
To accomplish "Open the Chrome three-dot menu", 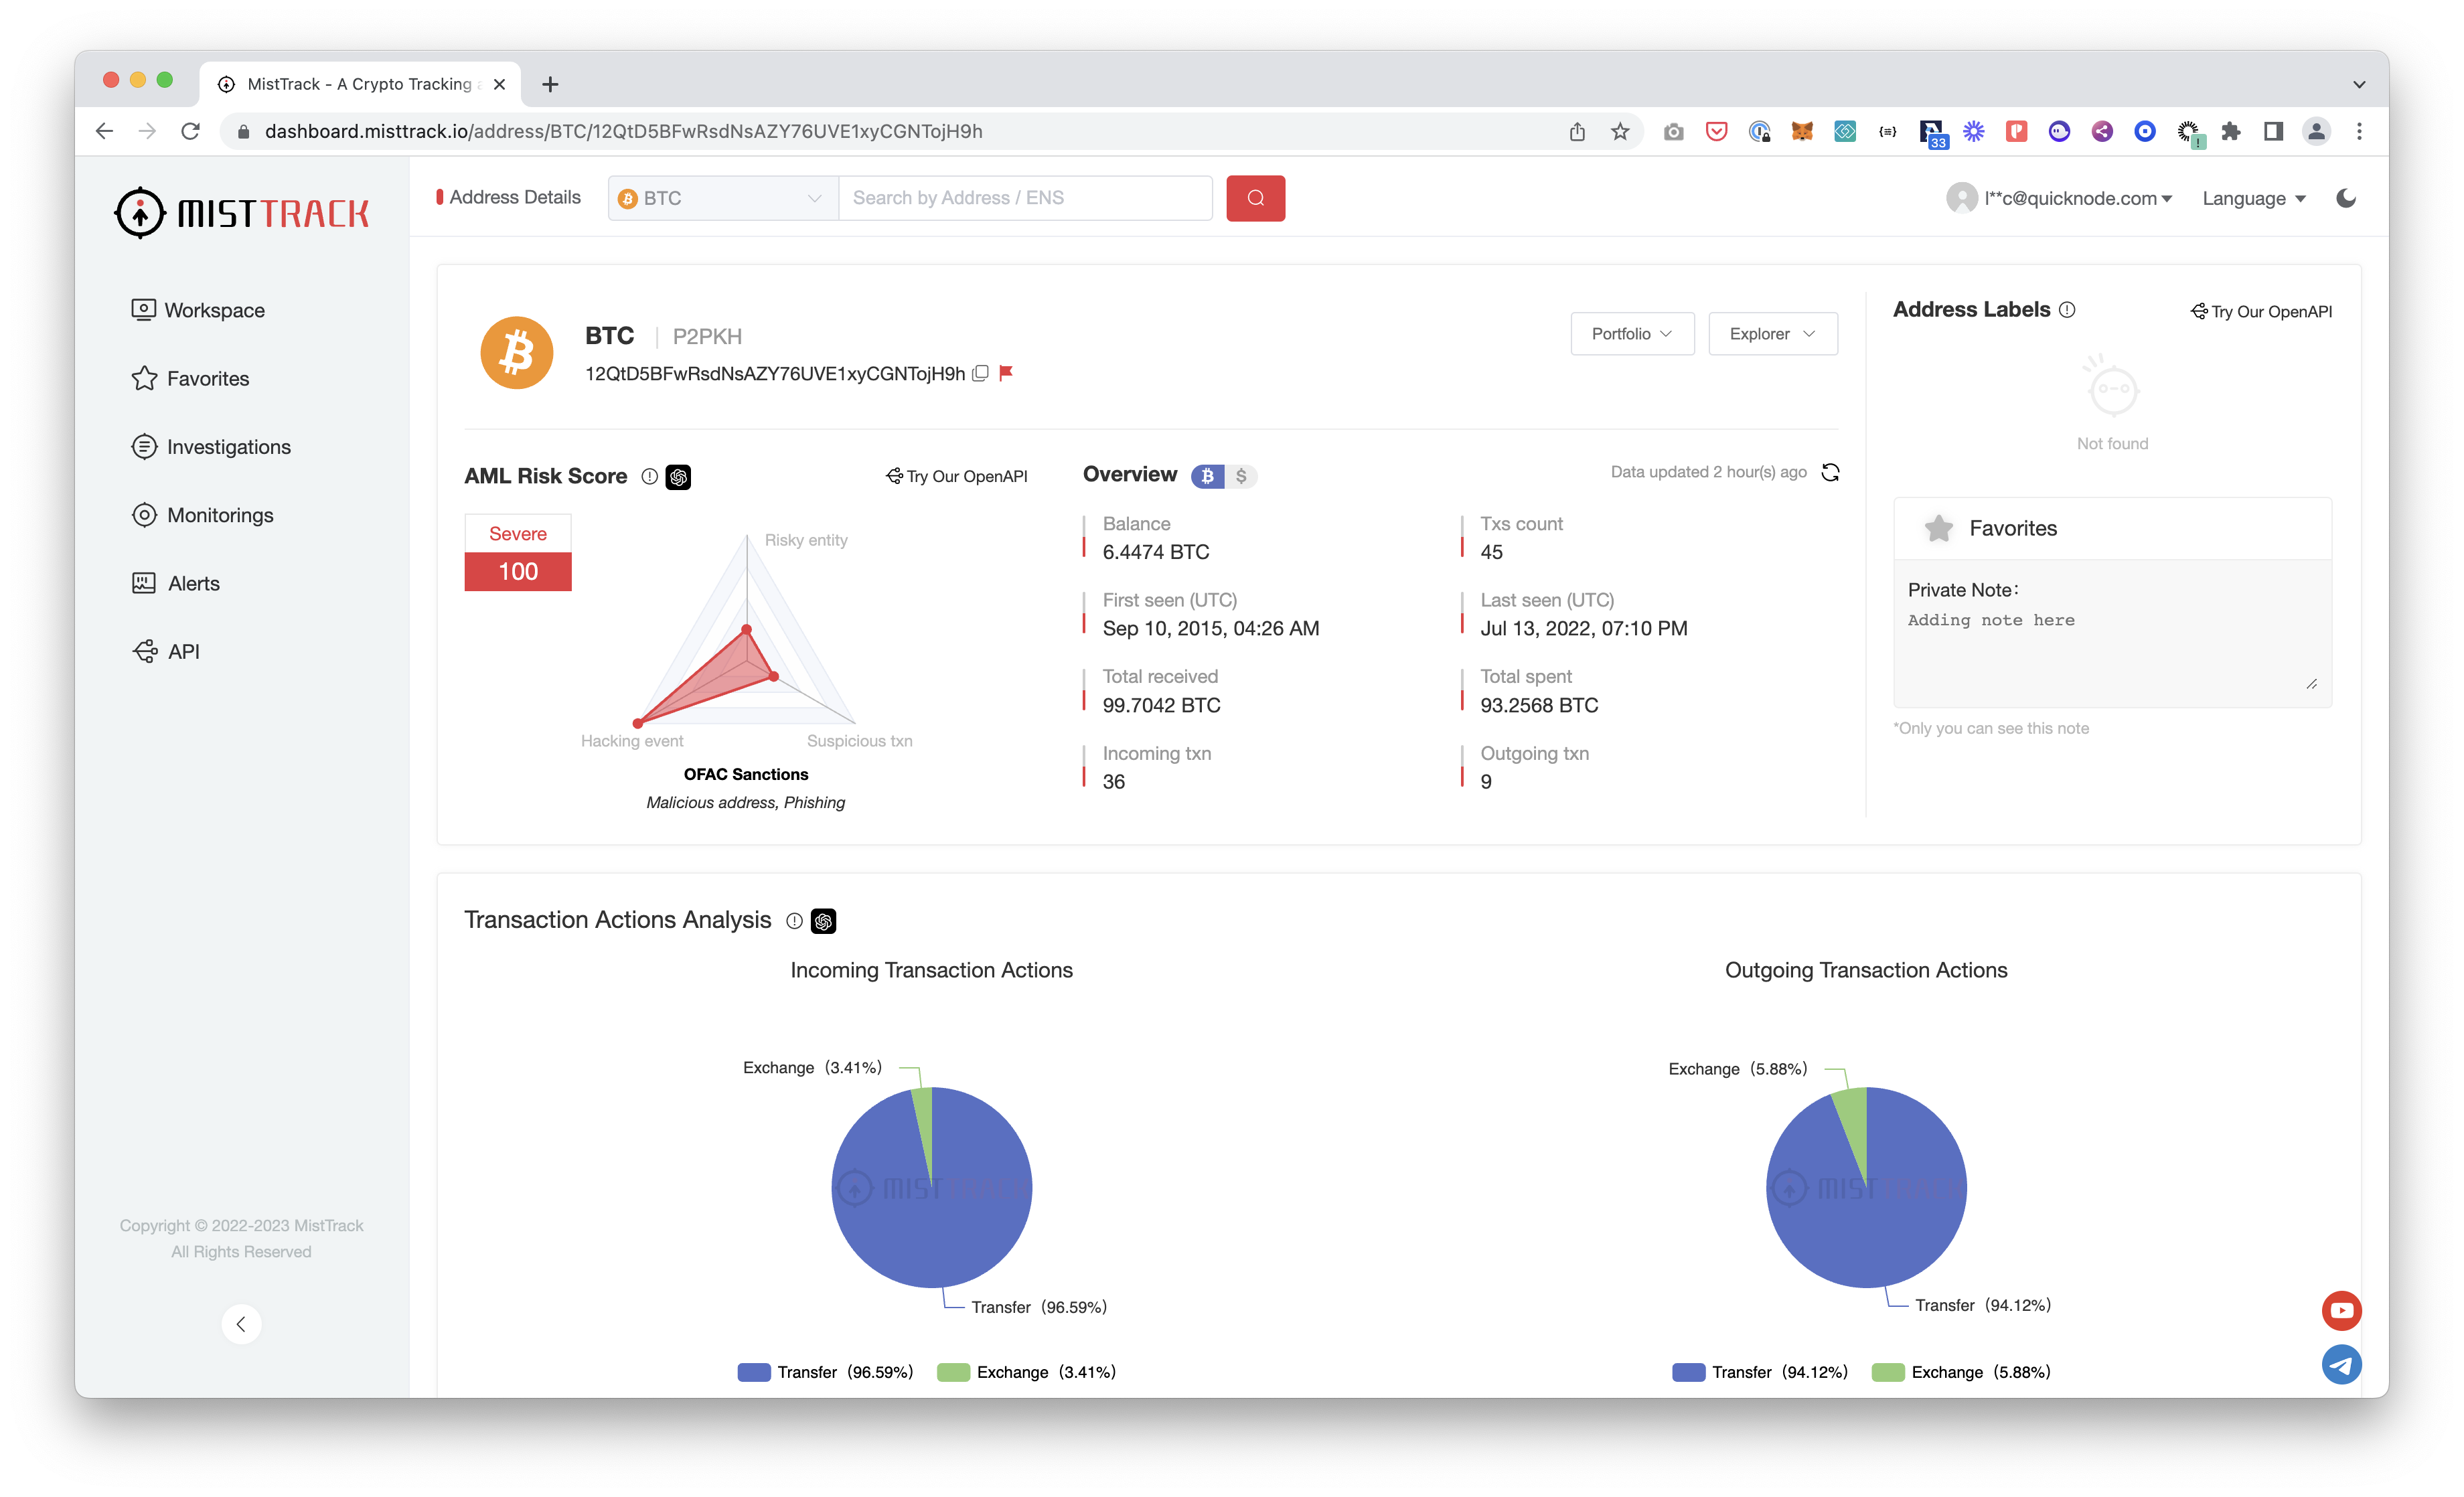I will [x=2359, y=131].
